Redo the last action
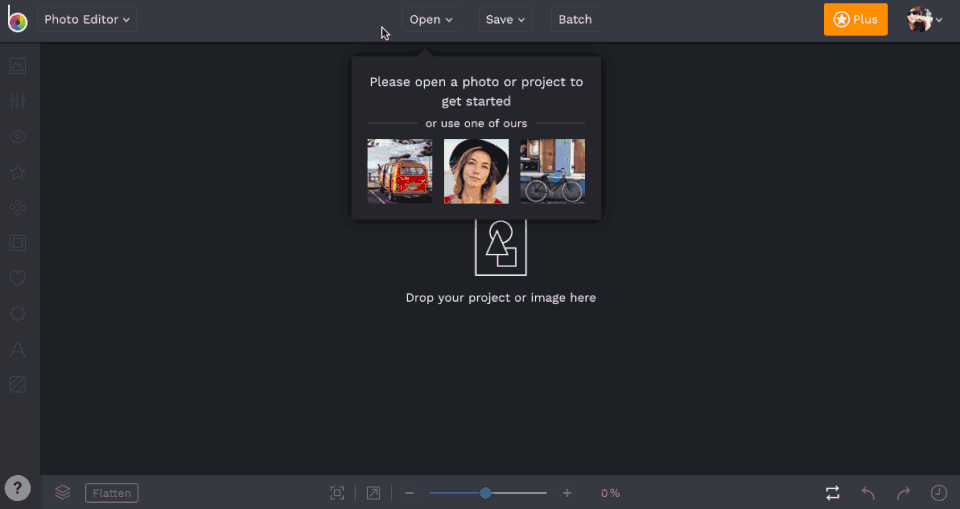The image size is (960, 509). (904, 493)
